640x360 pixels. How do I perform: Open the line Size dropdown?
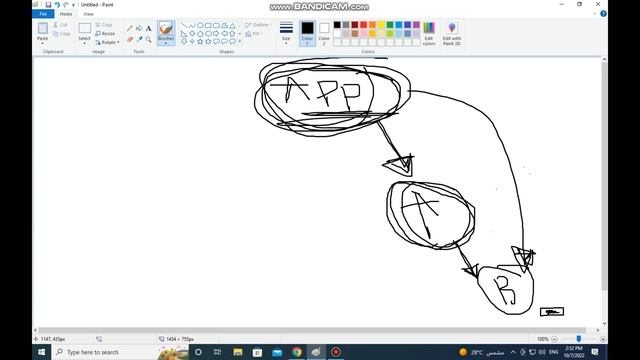click(x=286, y=33)
